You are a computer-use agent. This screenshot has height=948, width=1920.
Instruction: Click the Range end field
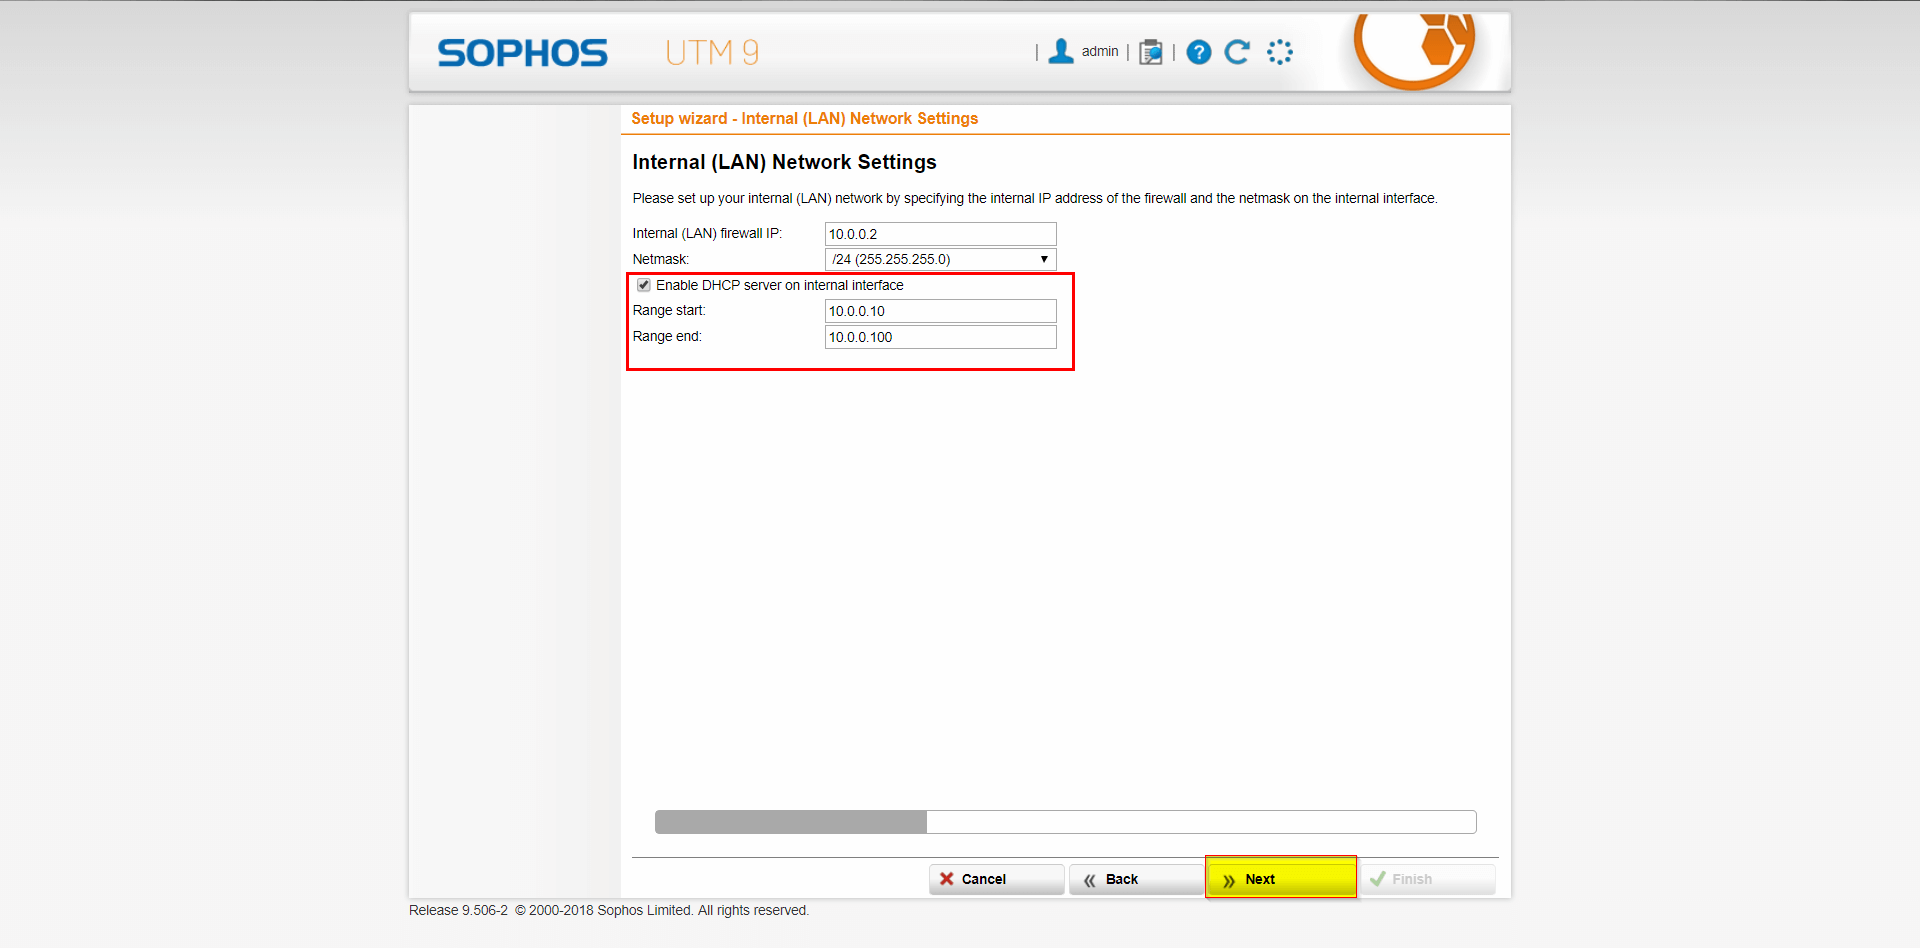(940, 337)
